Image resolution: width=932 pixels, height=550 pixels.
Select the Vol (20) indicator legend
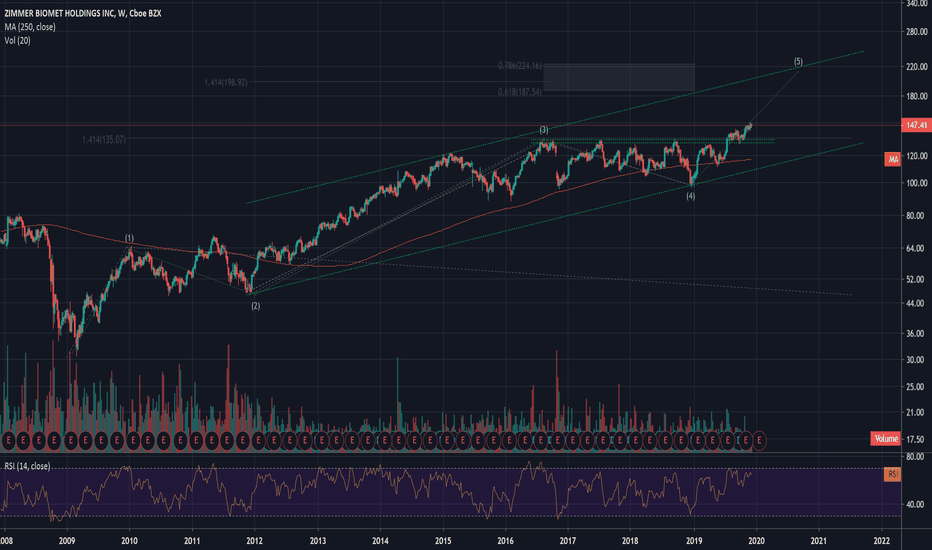click(17, 40)
